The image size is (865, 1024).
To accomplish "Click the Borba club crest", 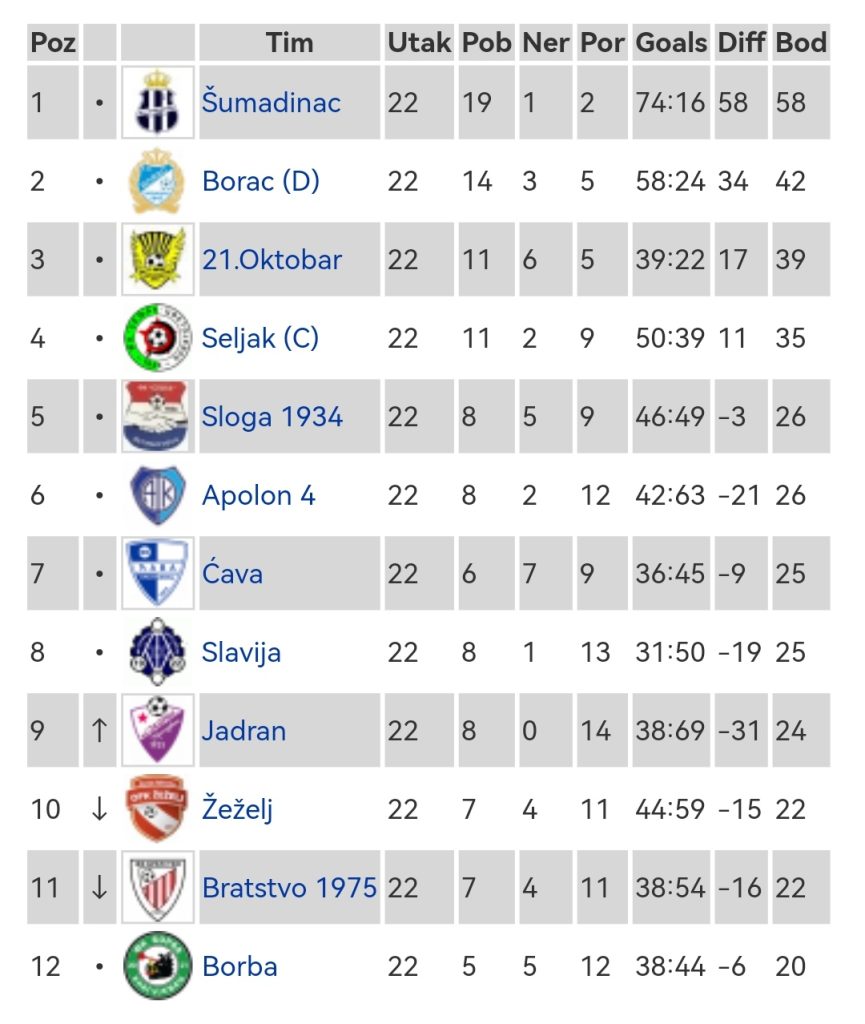I will (x=158, y=966).
